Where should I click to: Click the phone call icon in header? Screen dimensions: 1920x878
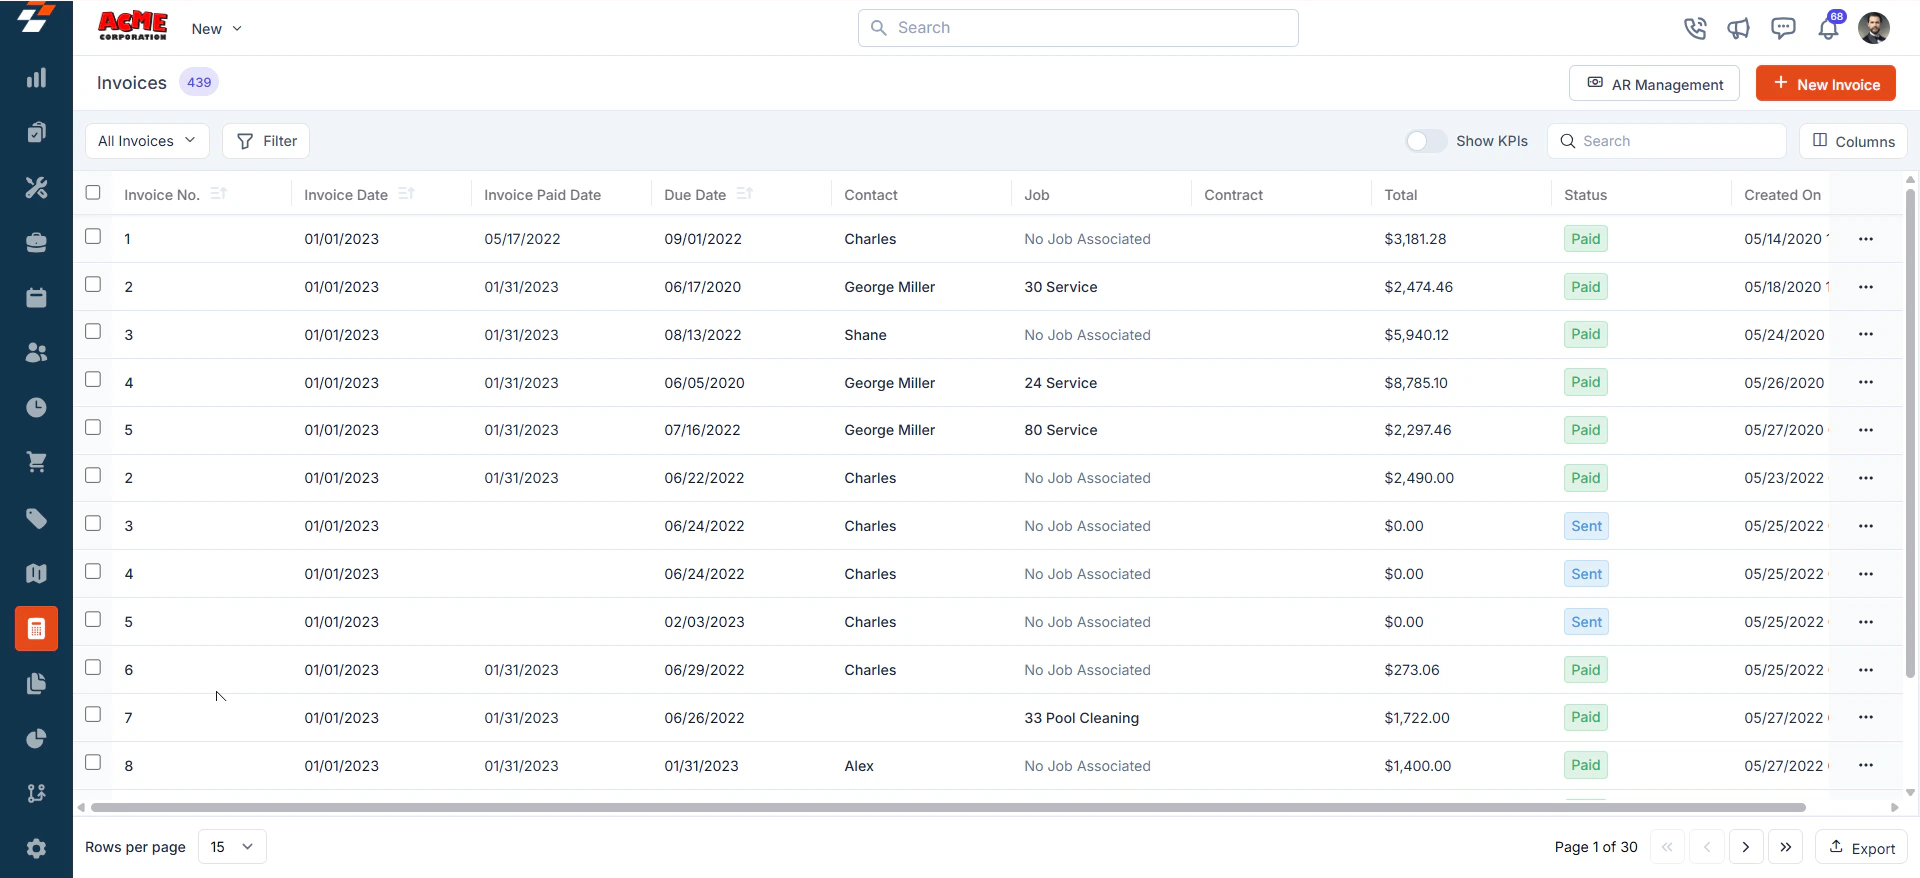(1695, 28)
